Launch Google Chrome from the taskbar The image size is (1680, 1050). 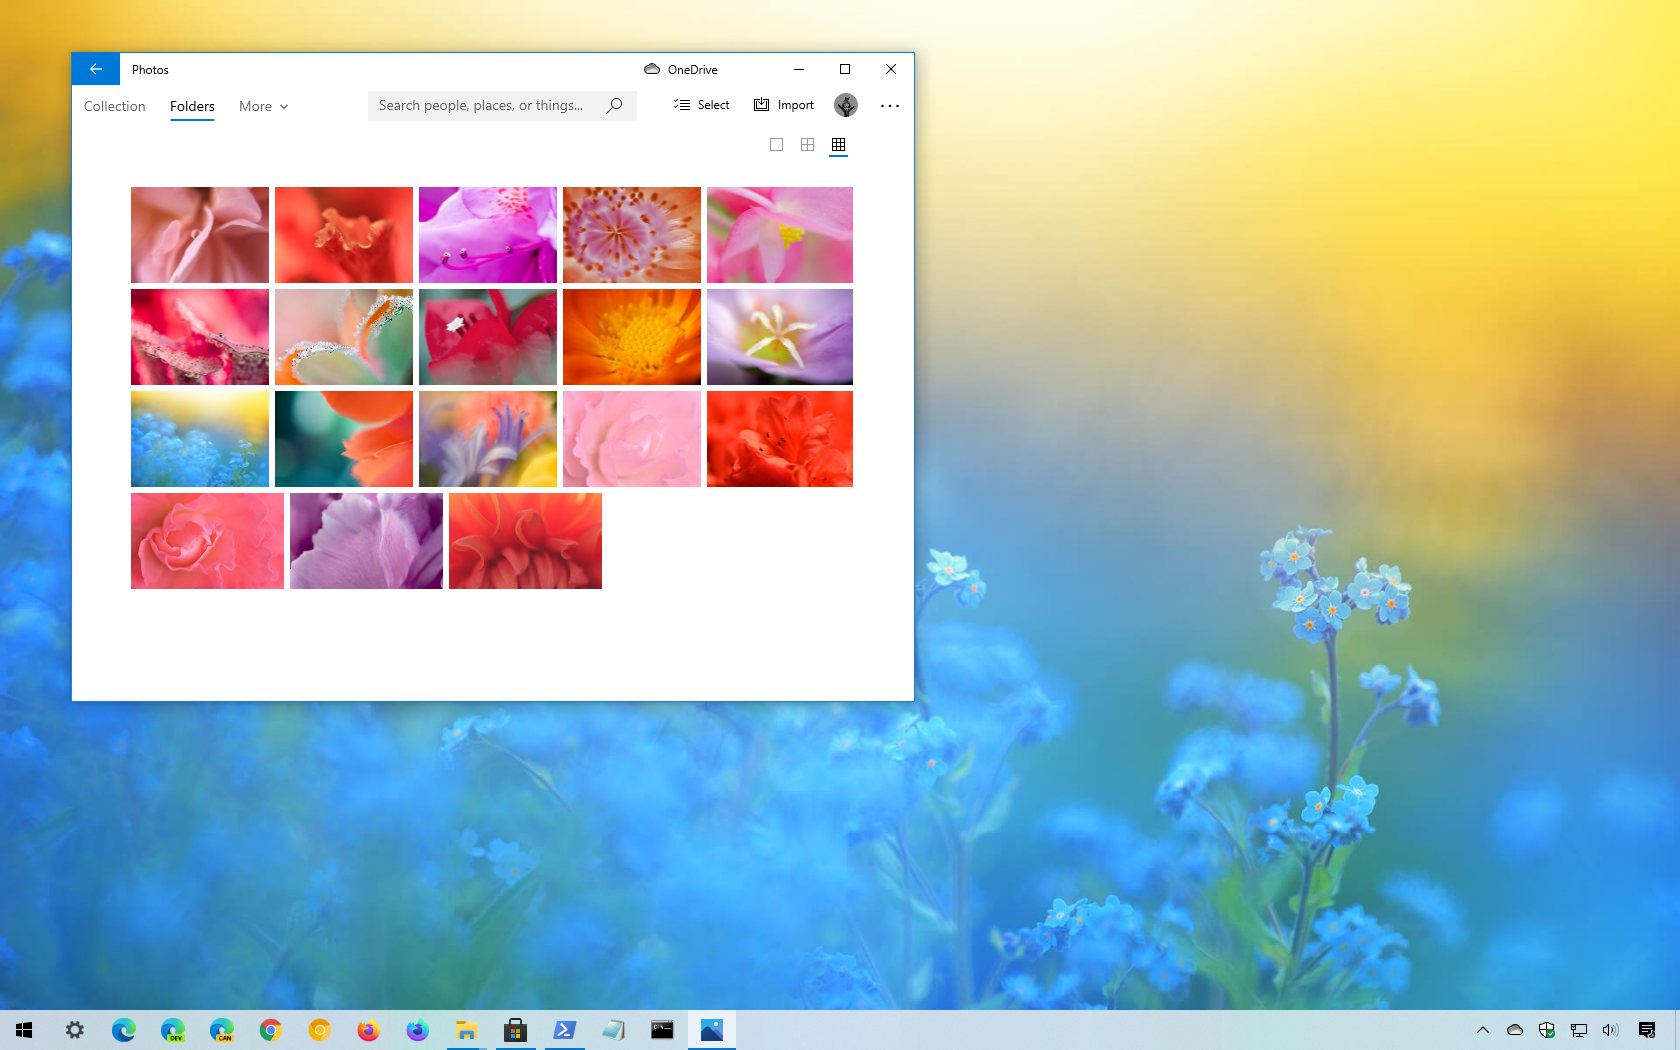tap(270, 1030)
